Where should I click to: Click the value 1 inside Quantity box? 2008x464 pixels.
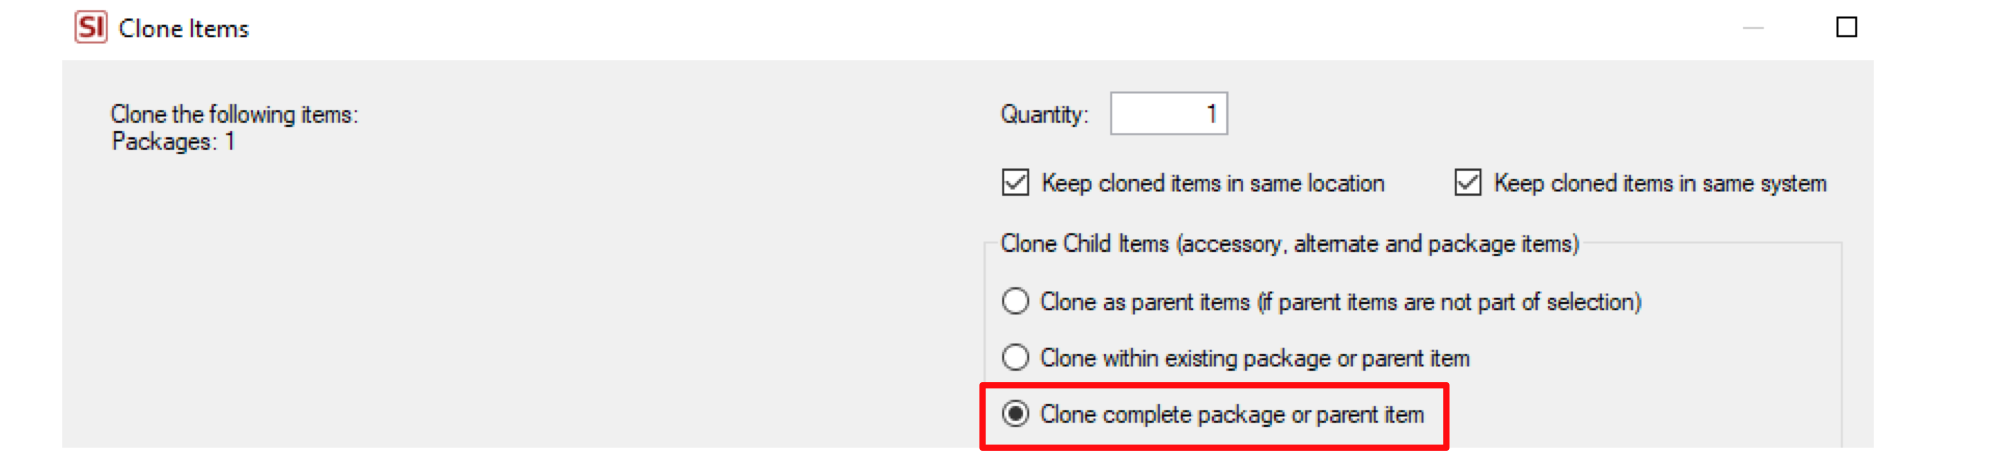click(1211, 114)
